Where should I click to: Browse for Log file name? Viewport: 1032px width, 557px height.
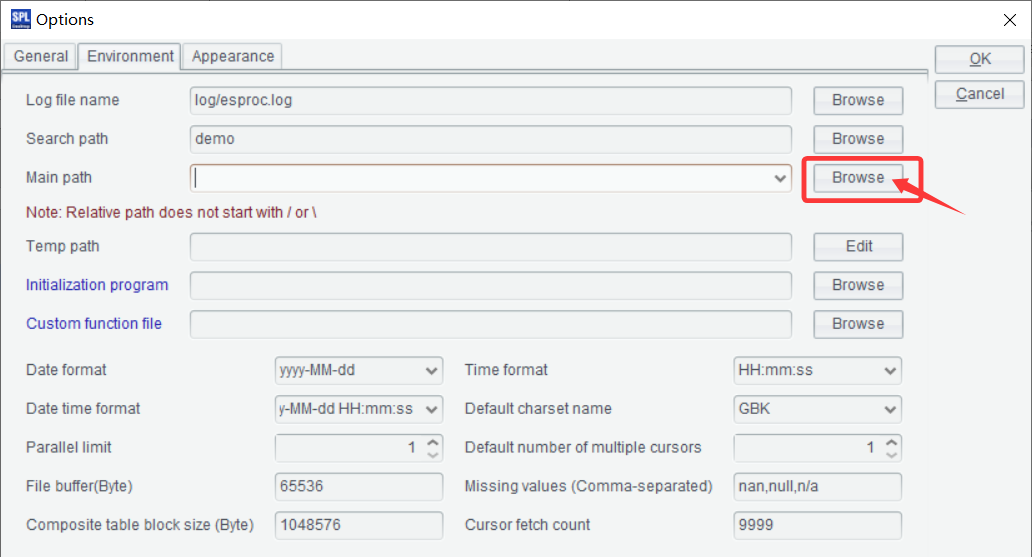pos(857,100)
